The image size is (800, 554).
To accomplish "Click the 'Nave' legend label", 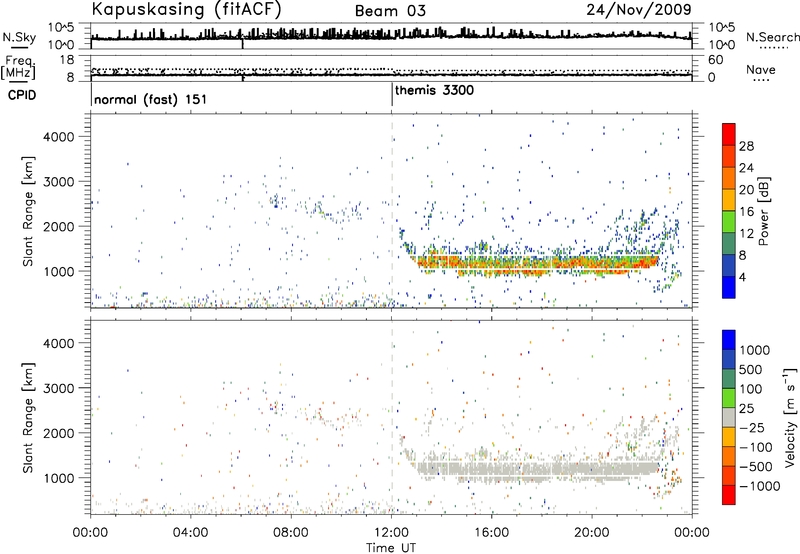I will click(x=761, y=70).
